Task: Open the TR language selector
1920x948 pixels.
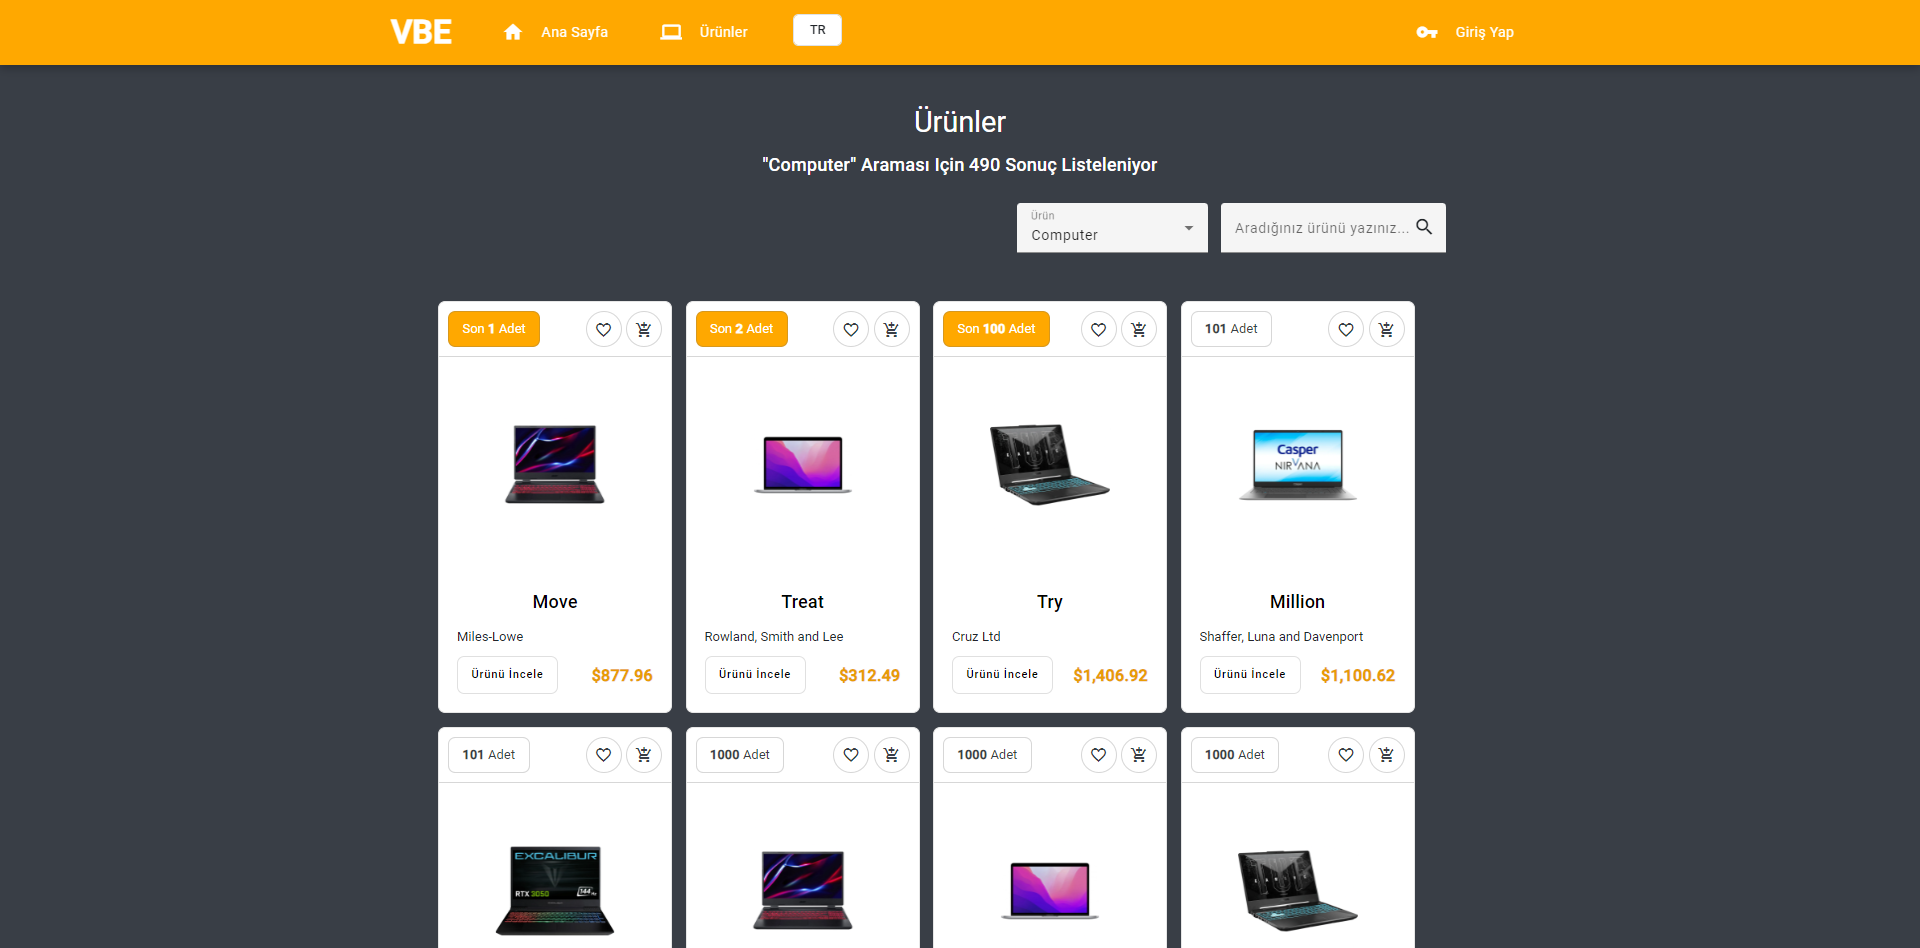Action: [x=817, y=30]
